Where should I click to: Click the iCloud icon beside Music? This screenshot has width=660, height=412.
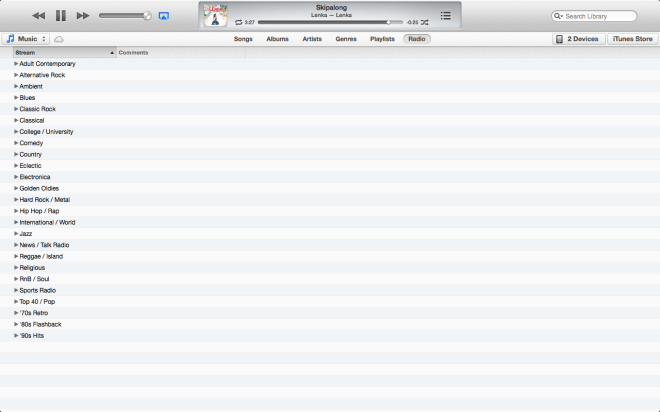59,39
